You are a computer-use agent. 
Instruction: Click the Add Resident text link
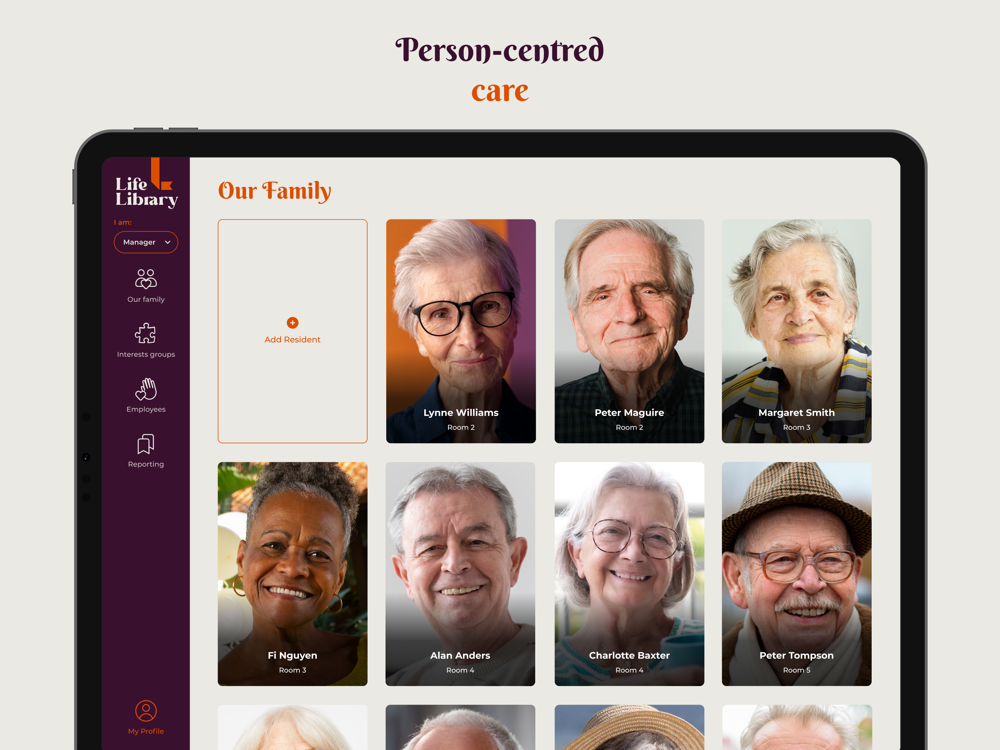(x=292, y=340)
